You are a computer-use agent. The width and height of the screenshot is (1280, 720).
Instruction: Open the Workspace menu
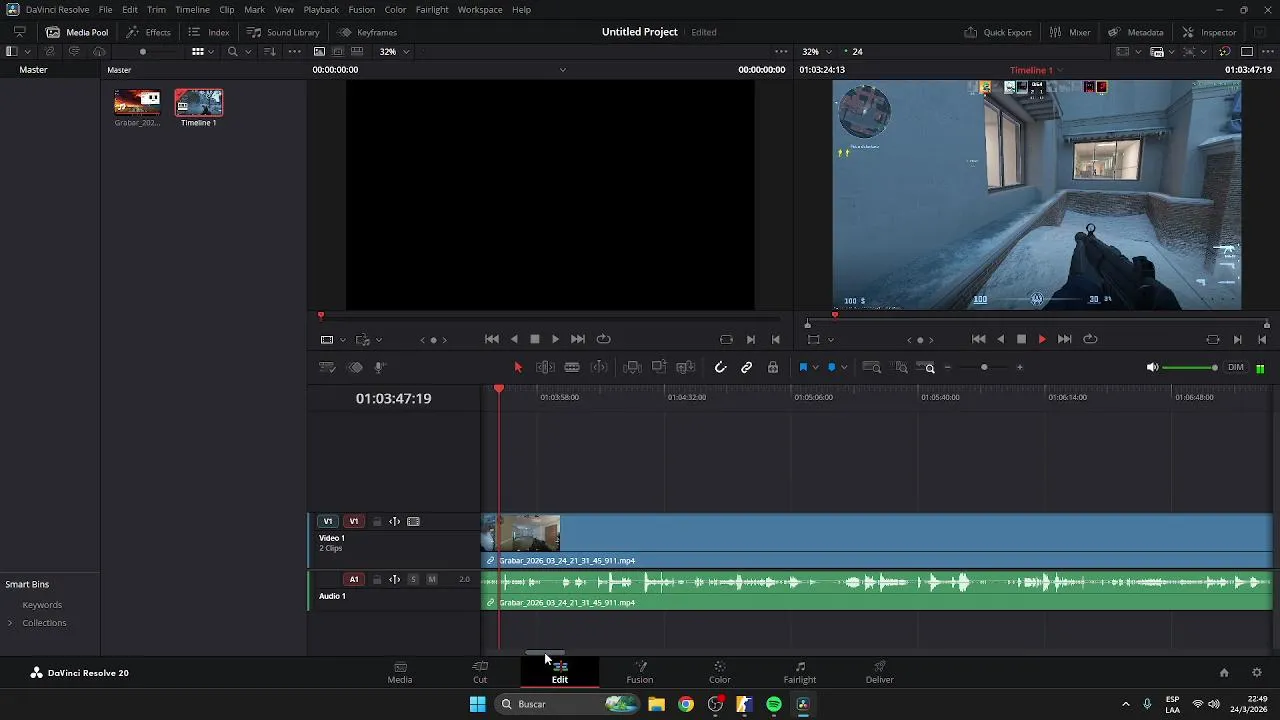[x=480, y=9]
